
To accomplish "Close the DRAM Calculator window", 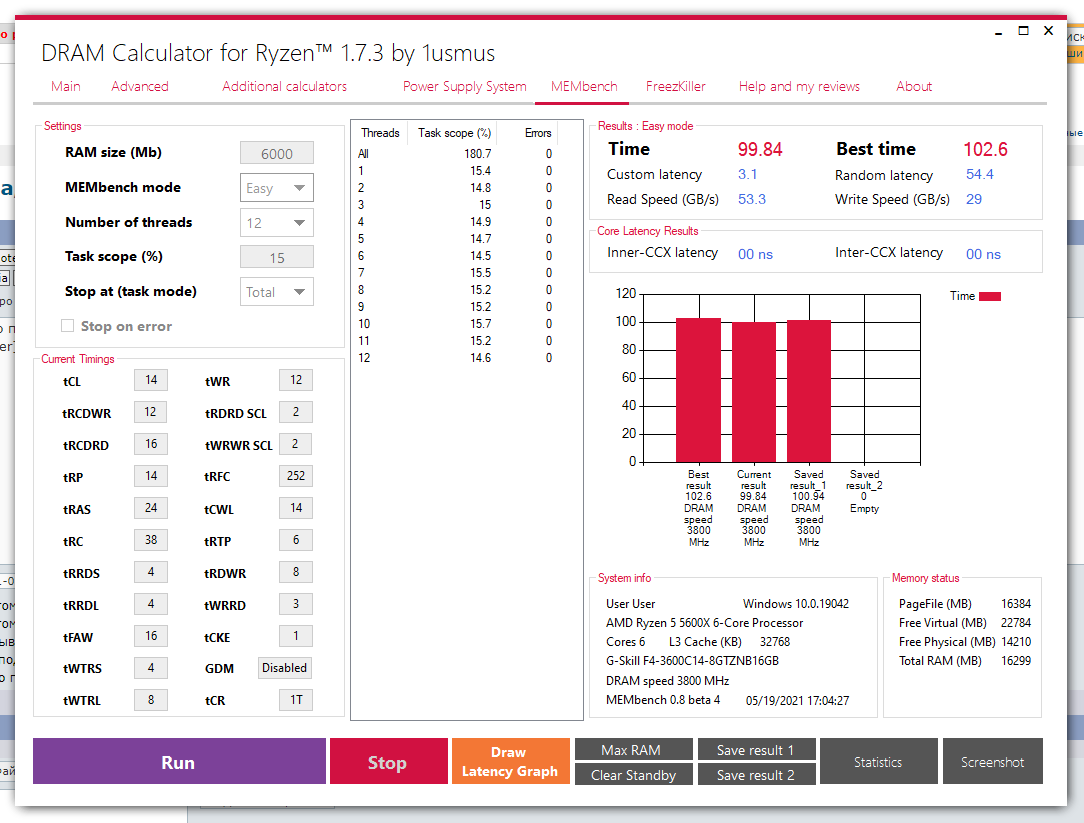I will (1048, 31).
